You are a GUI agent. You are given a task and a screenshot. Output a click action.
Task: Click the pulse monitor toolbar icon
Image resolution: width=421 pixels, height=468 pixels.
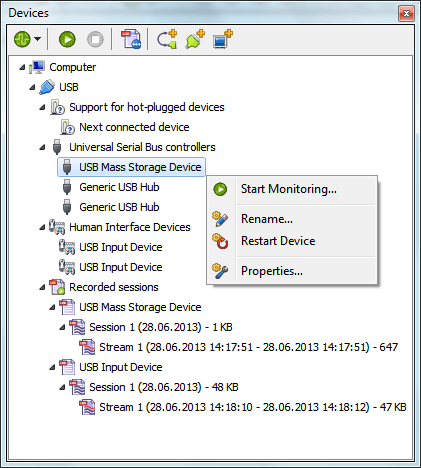coord(22,39)
